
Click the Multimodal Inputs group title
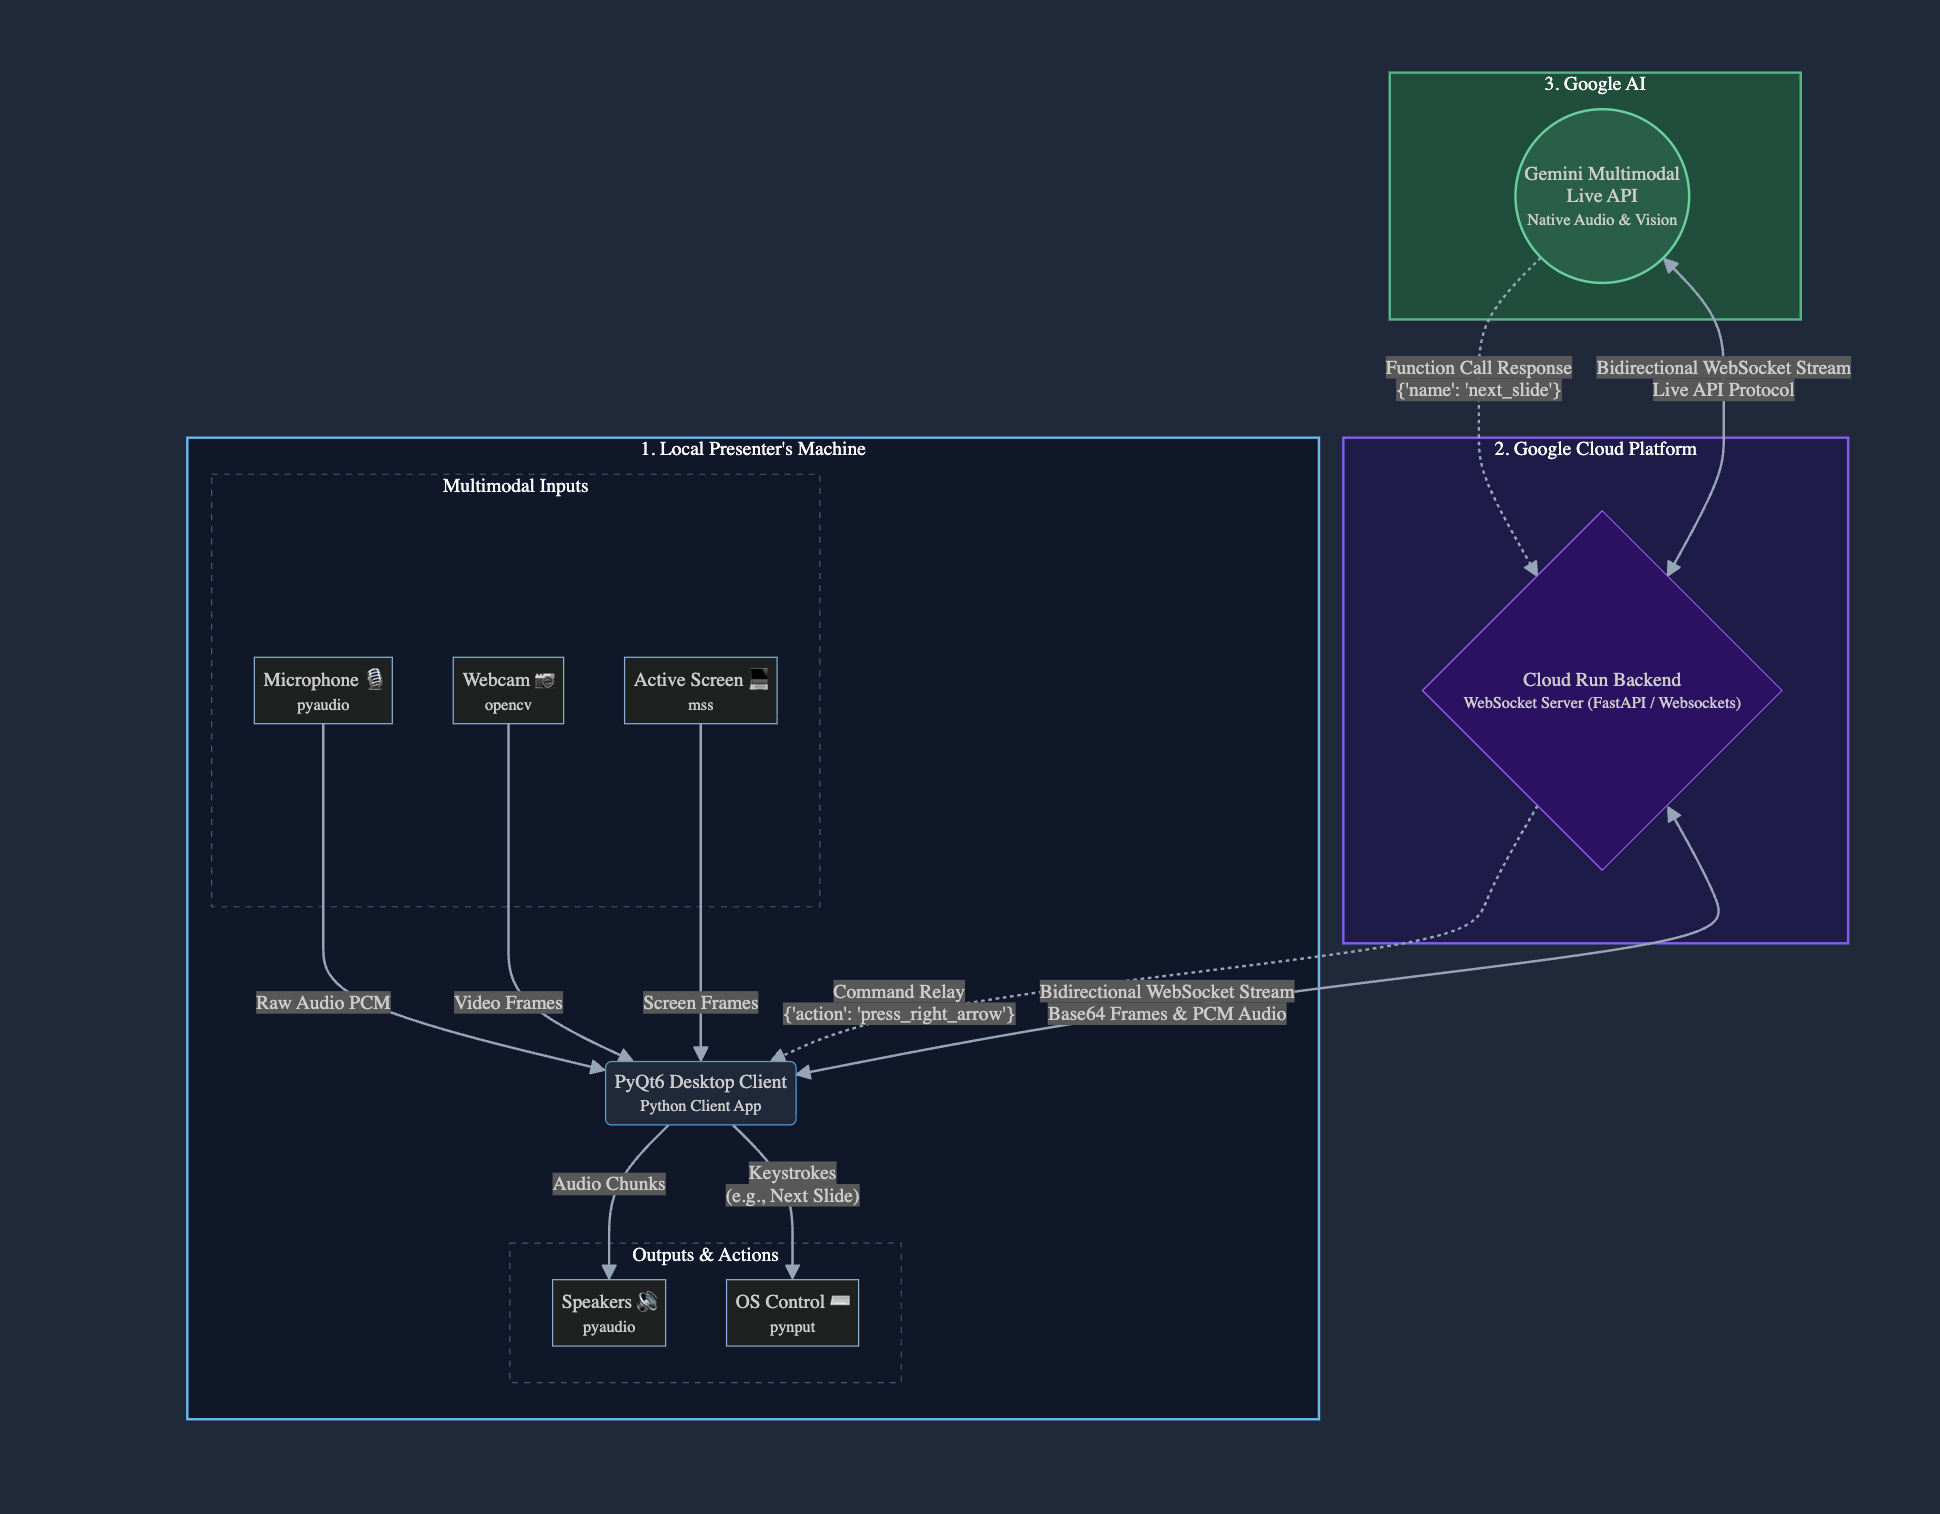point(515,486)
